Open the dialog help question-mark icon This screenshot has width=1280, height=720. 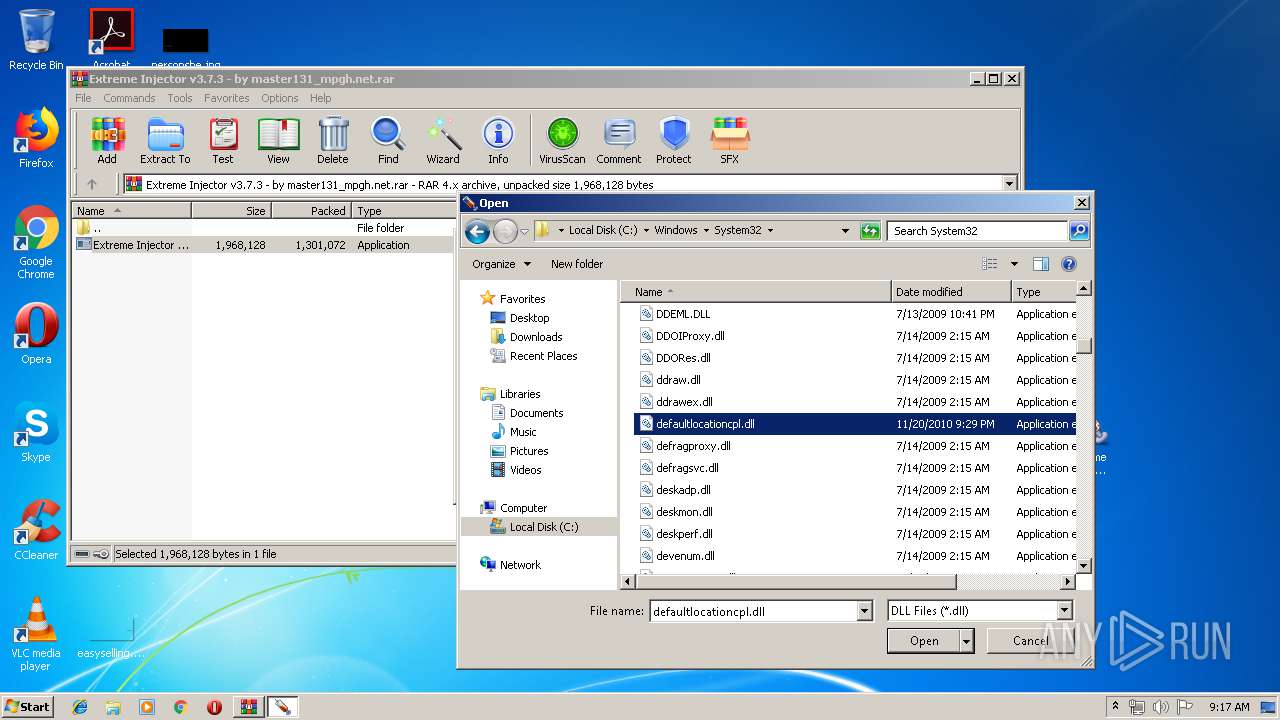click(1068, 264)
